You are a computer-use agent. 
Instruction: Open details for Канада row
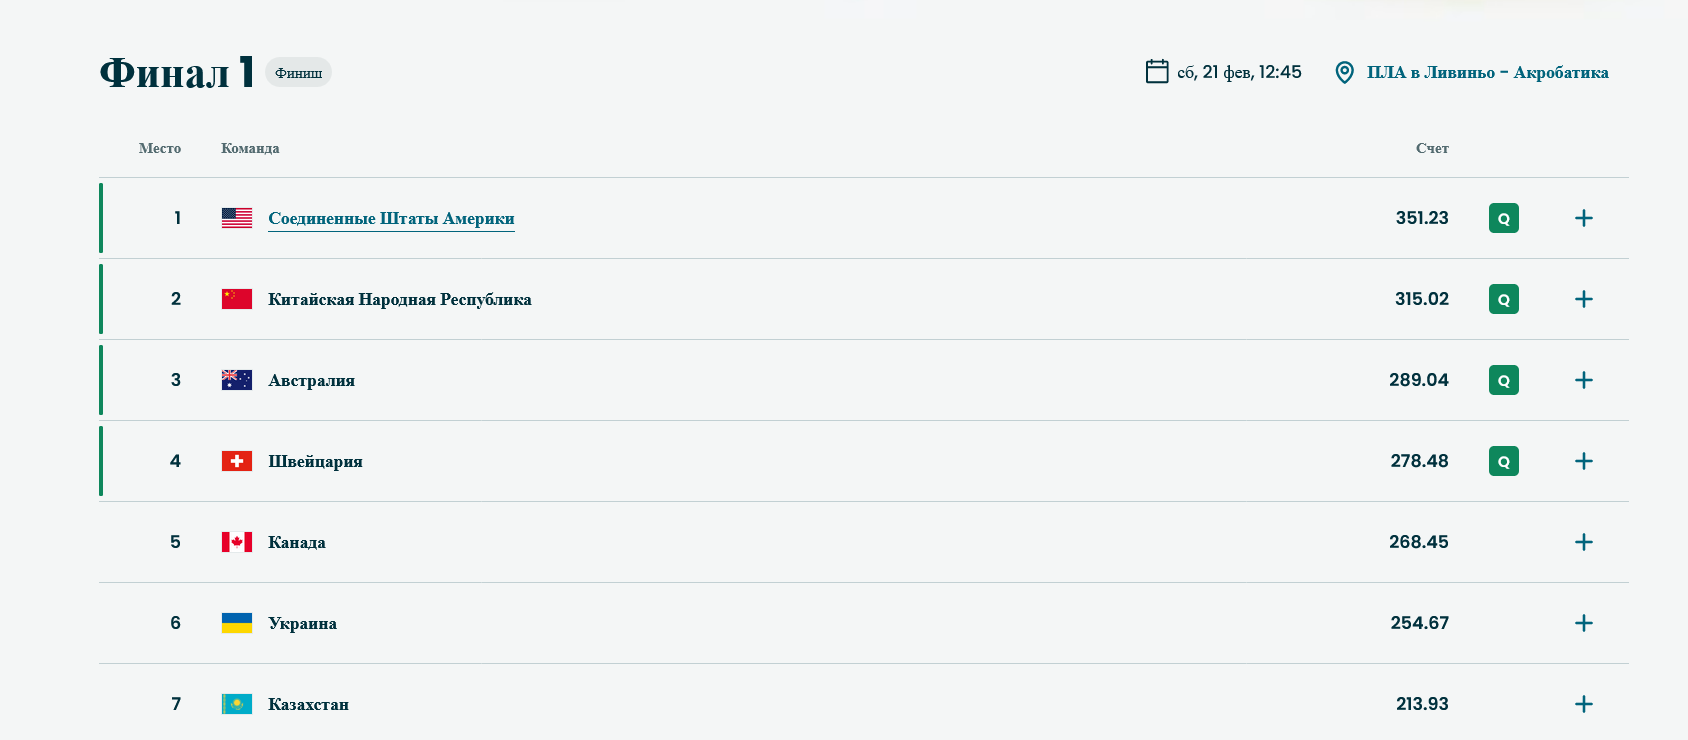pos(1583,542)
